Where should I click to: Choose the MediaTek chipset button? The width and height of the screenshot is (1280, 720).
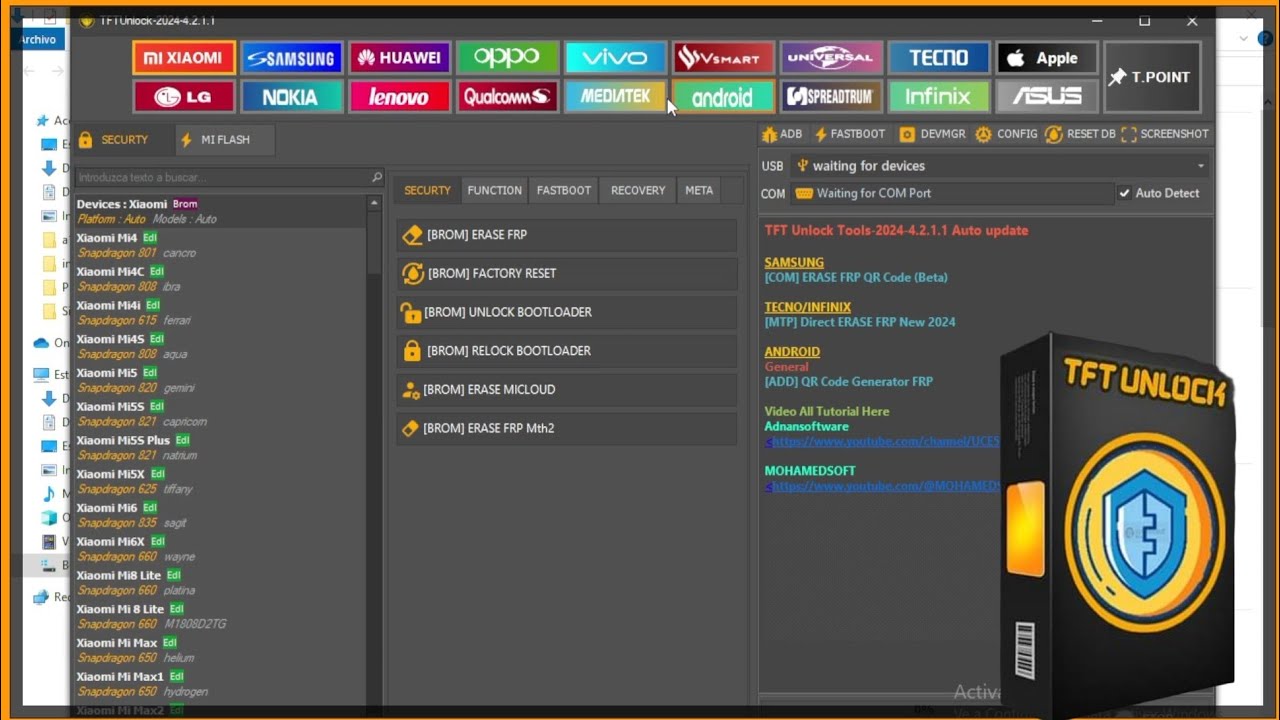[x=615, y=97]
